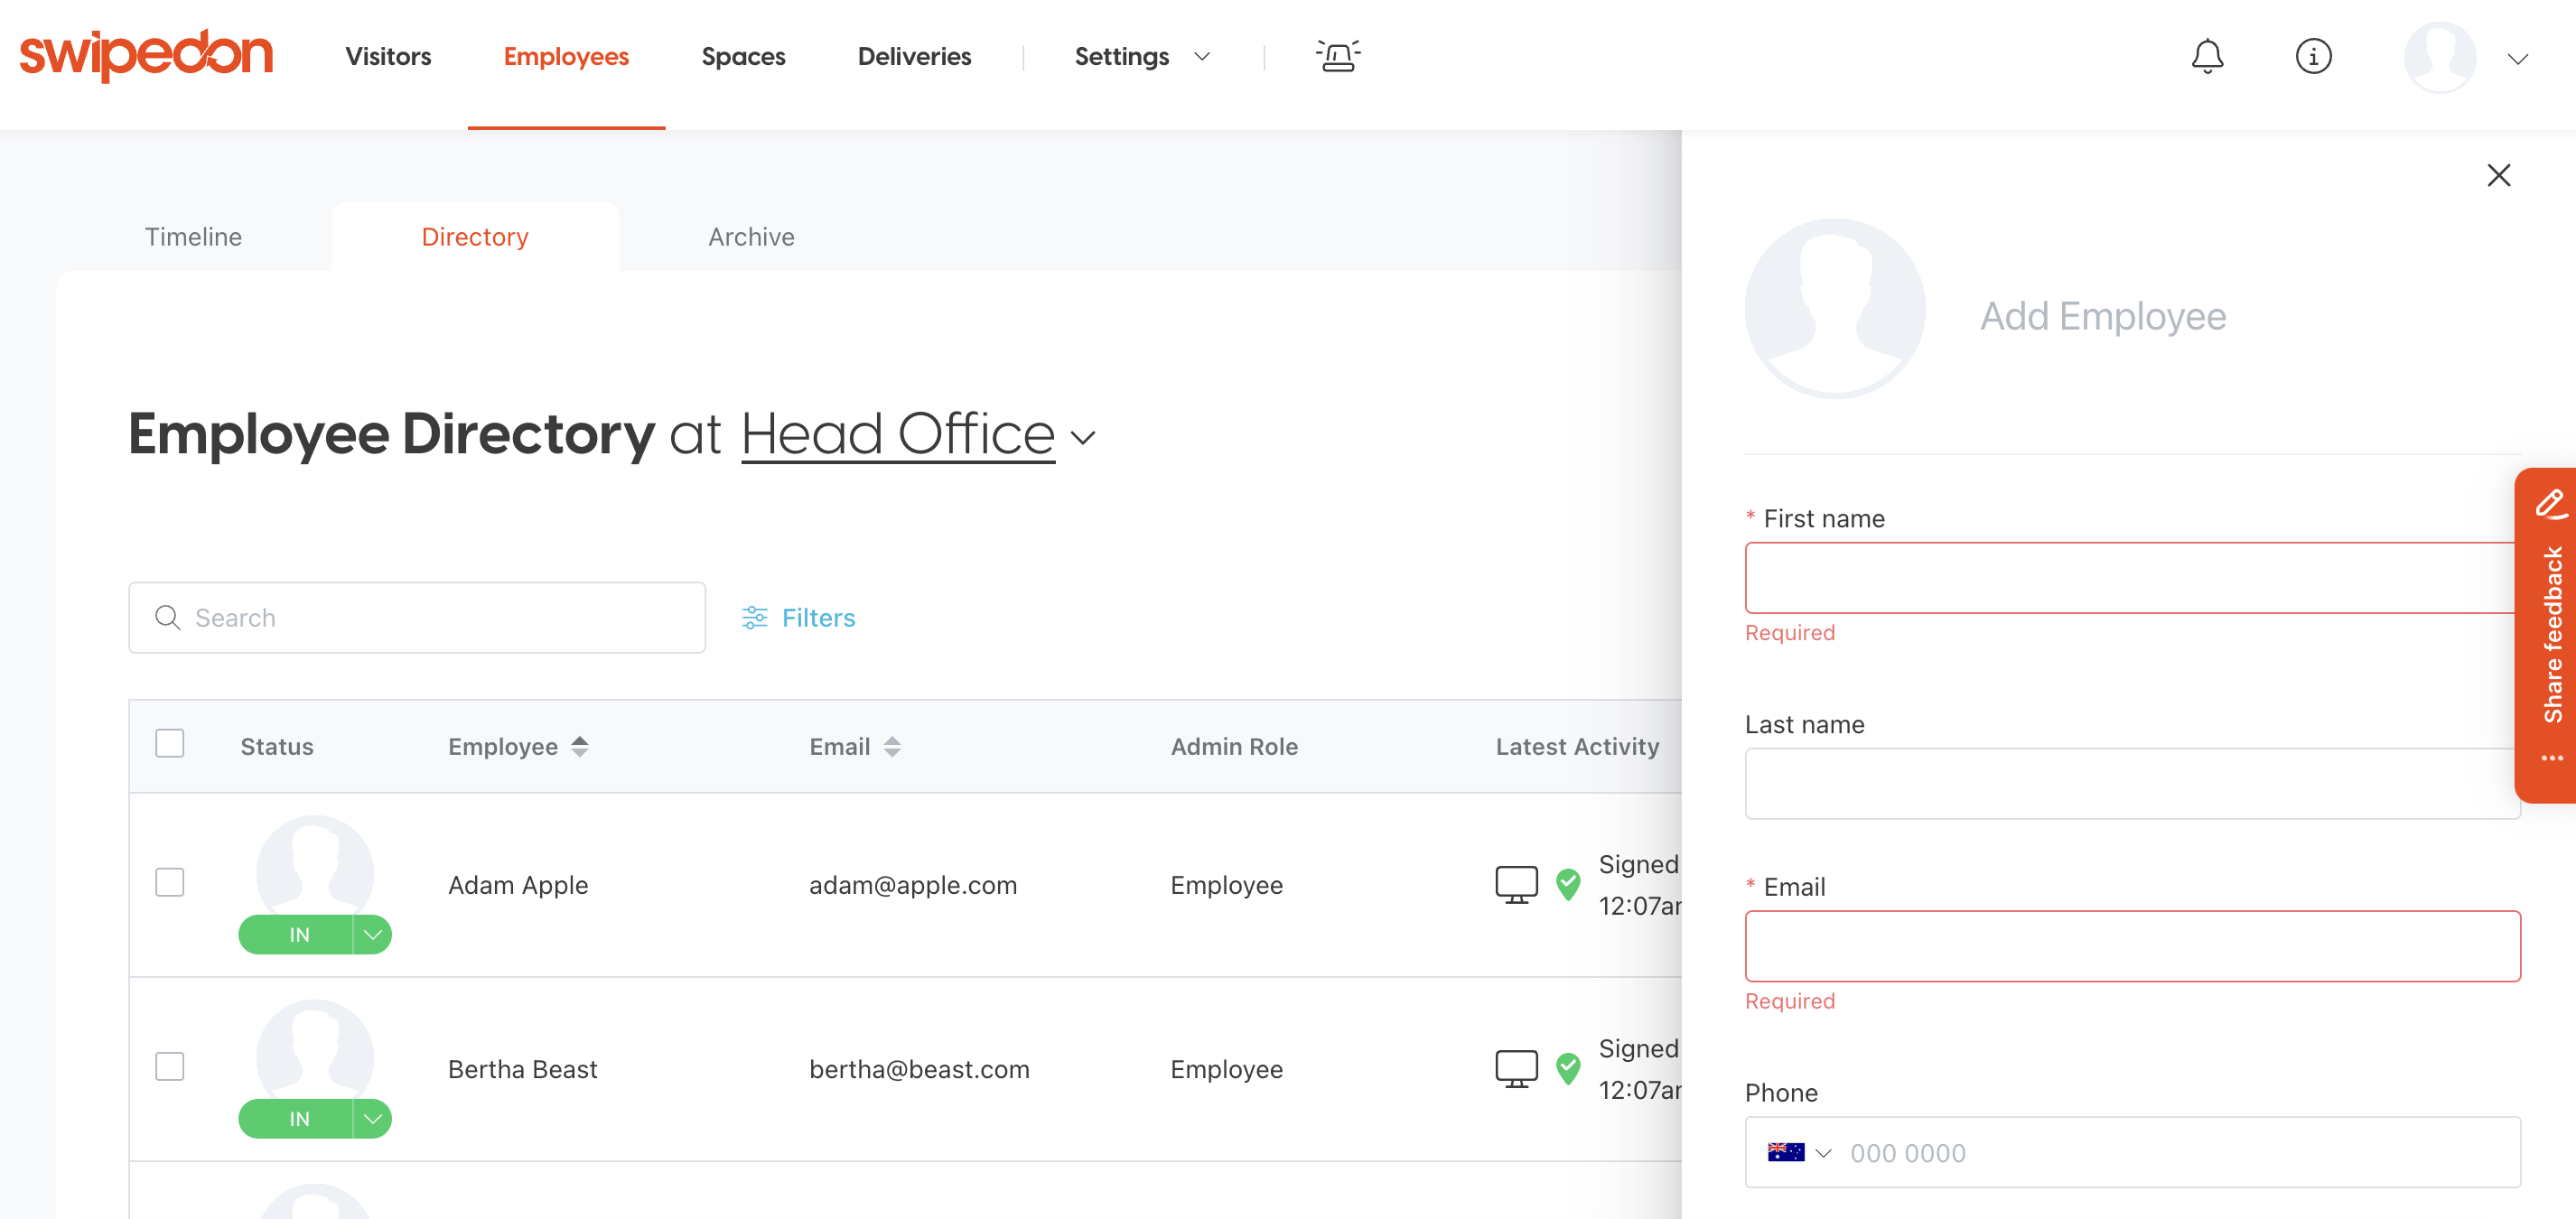
Task: Click the Filters sliders icon
Action: pyautogui.click(x=754, y=617)
